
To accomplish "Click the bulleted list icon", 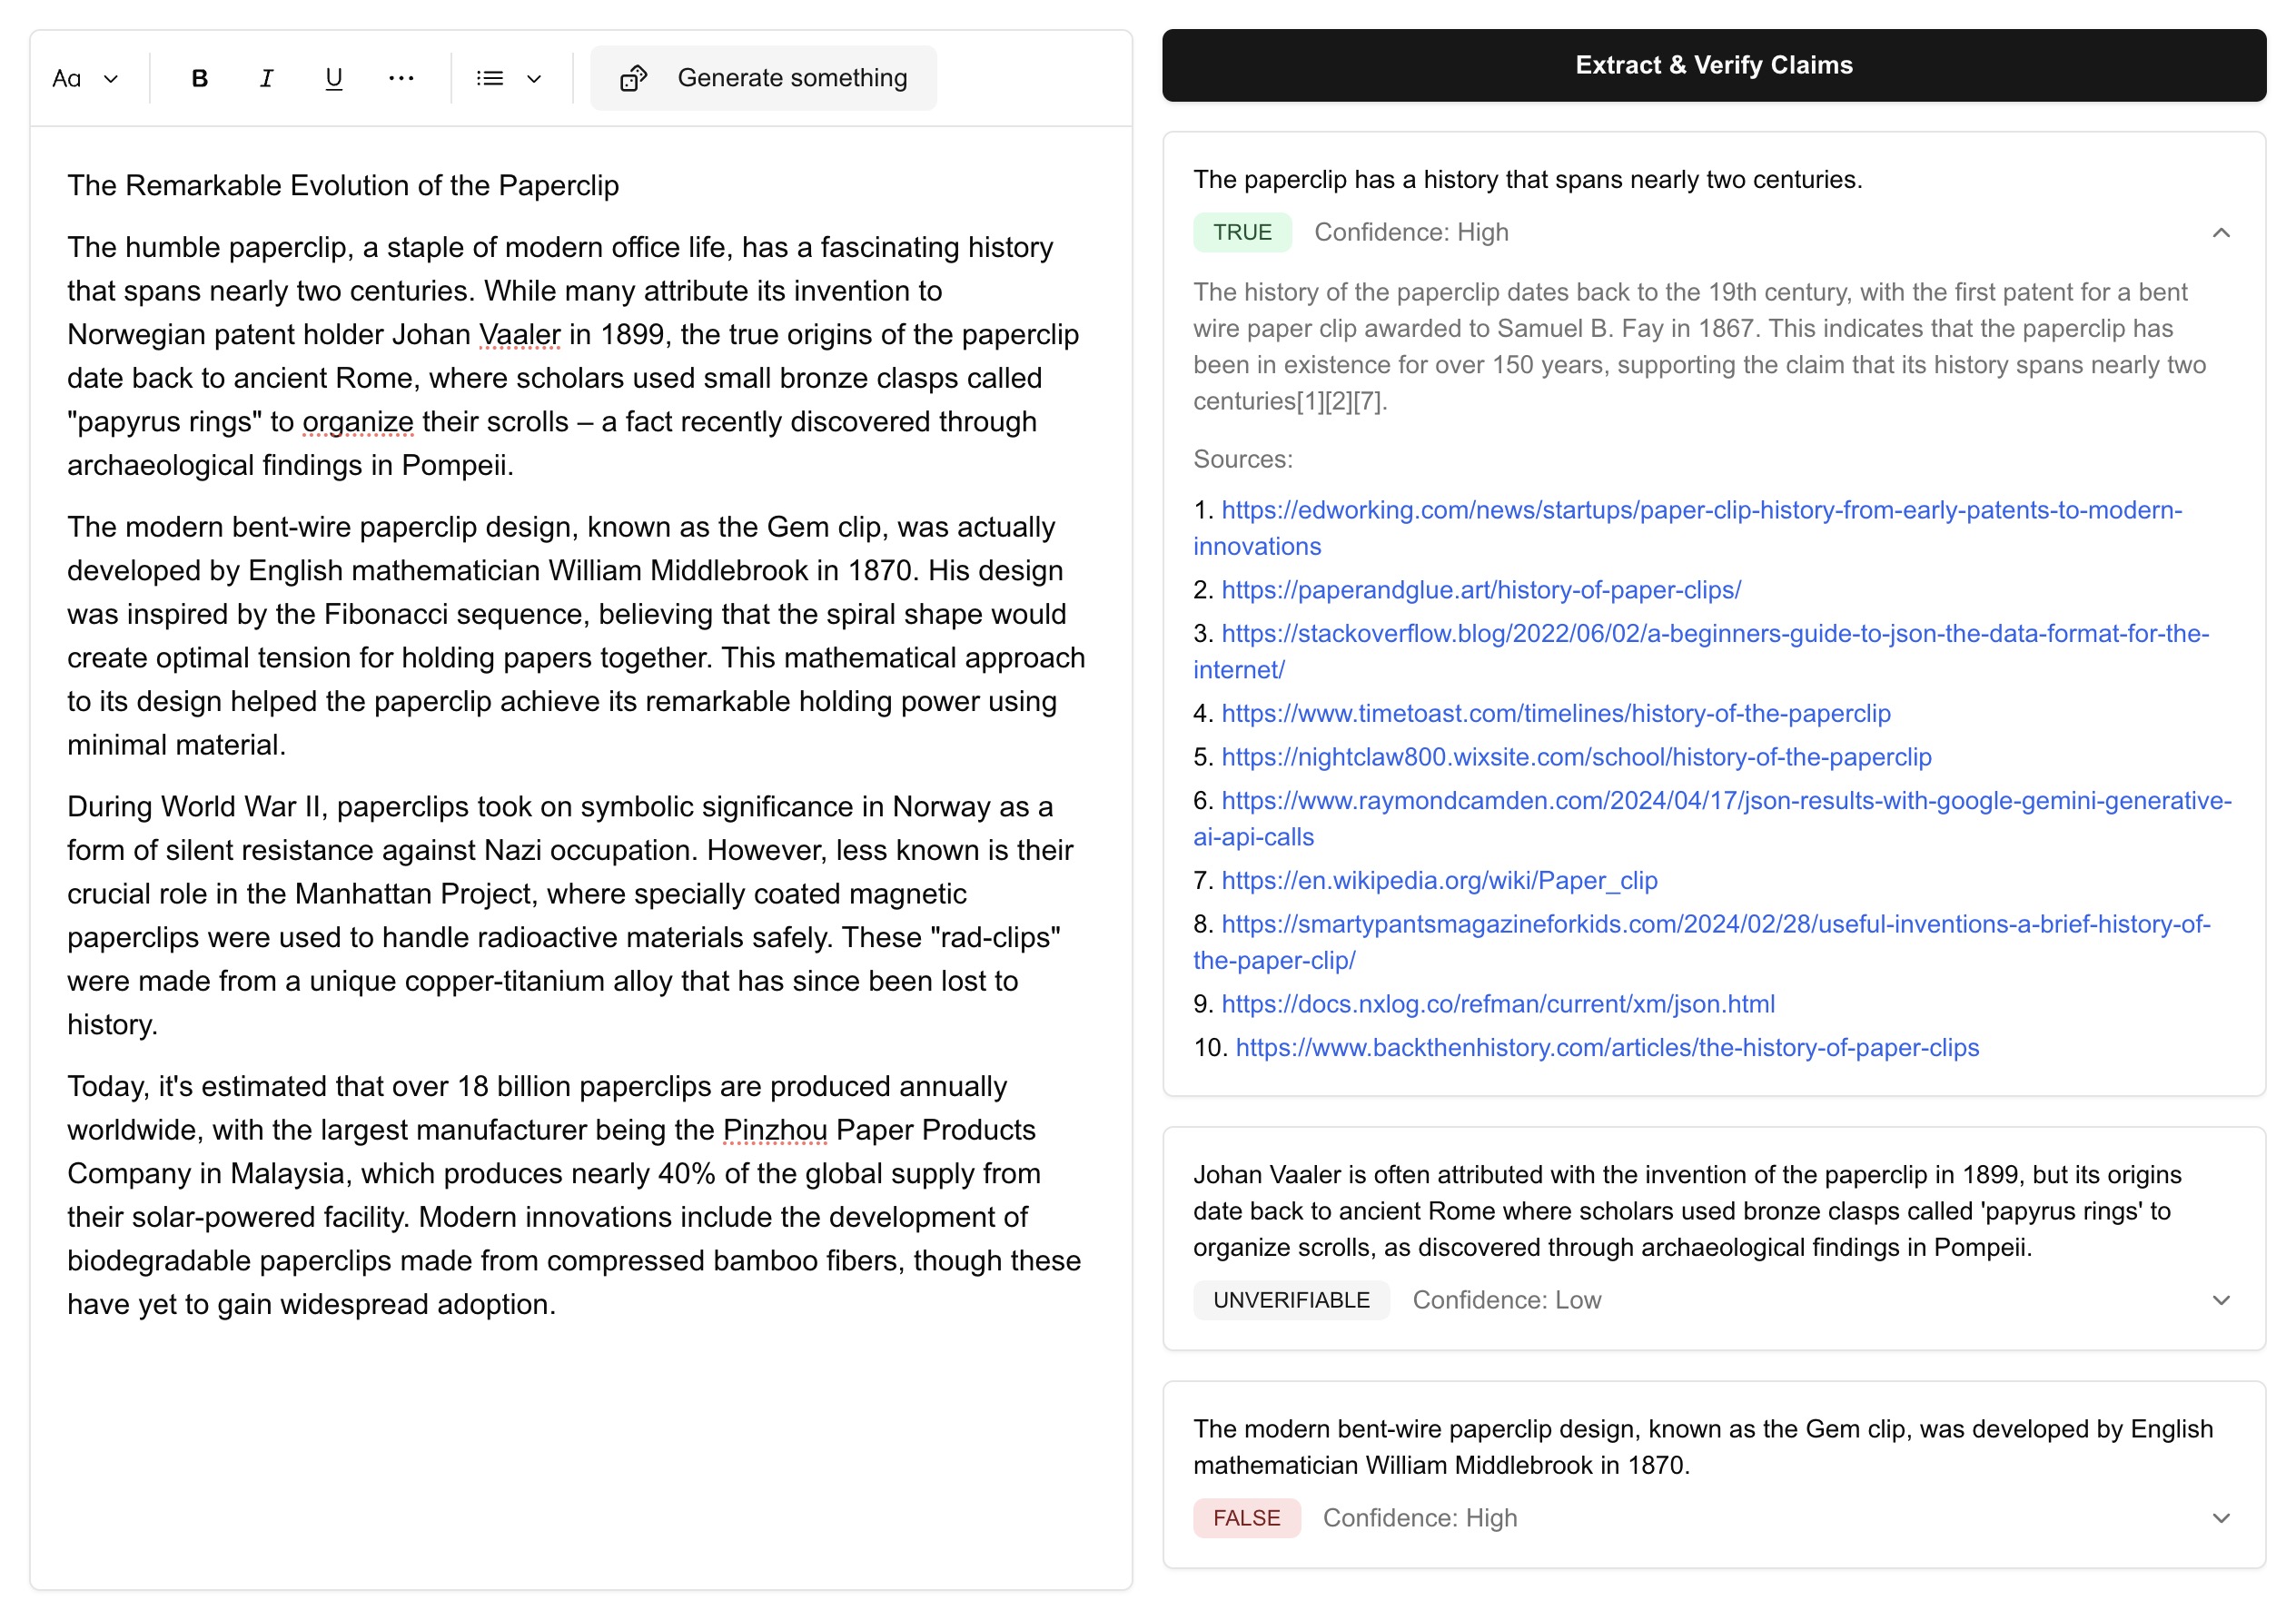I will (x=490, y=78).
